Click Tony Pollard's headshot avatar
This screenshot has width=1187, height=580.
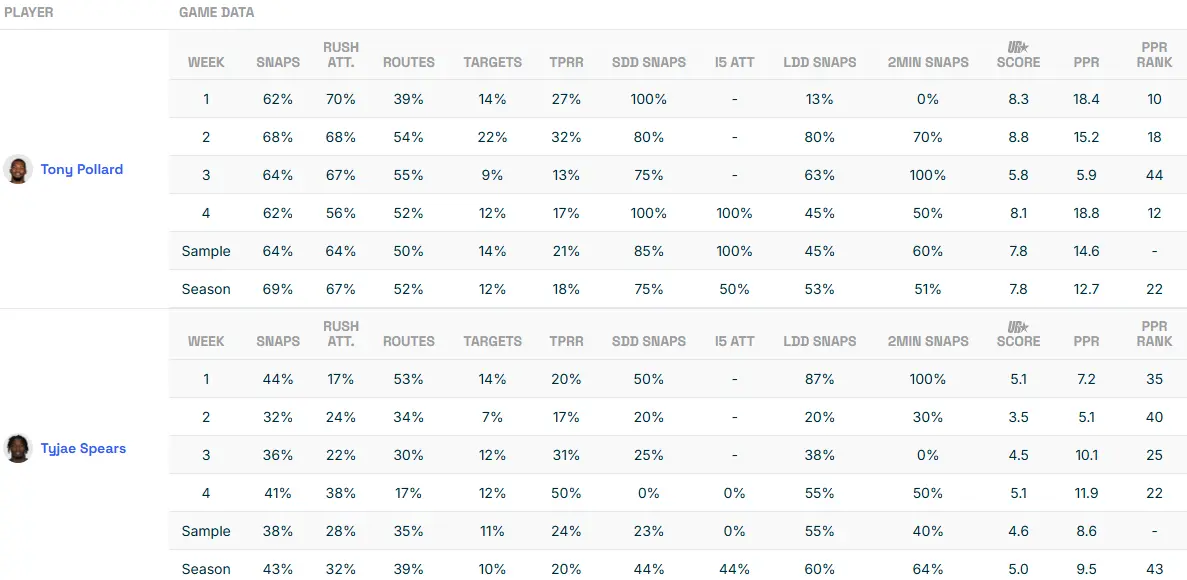click(x=18, y=170)
